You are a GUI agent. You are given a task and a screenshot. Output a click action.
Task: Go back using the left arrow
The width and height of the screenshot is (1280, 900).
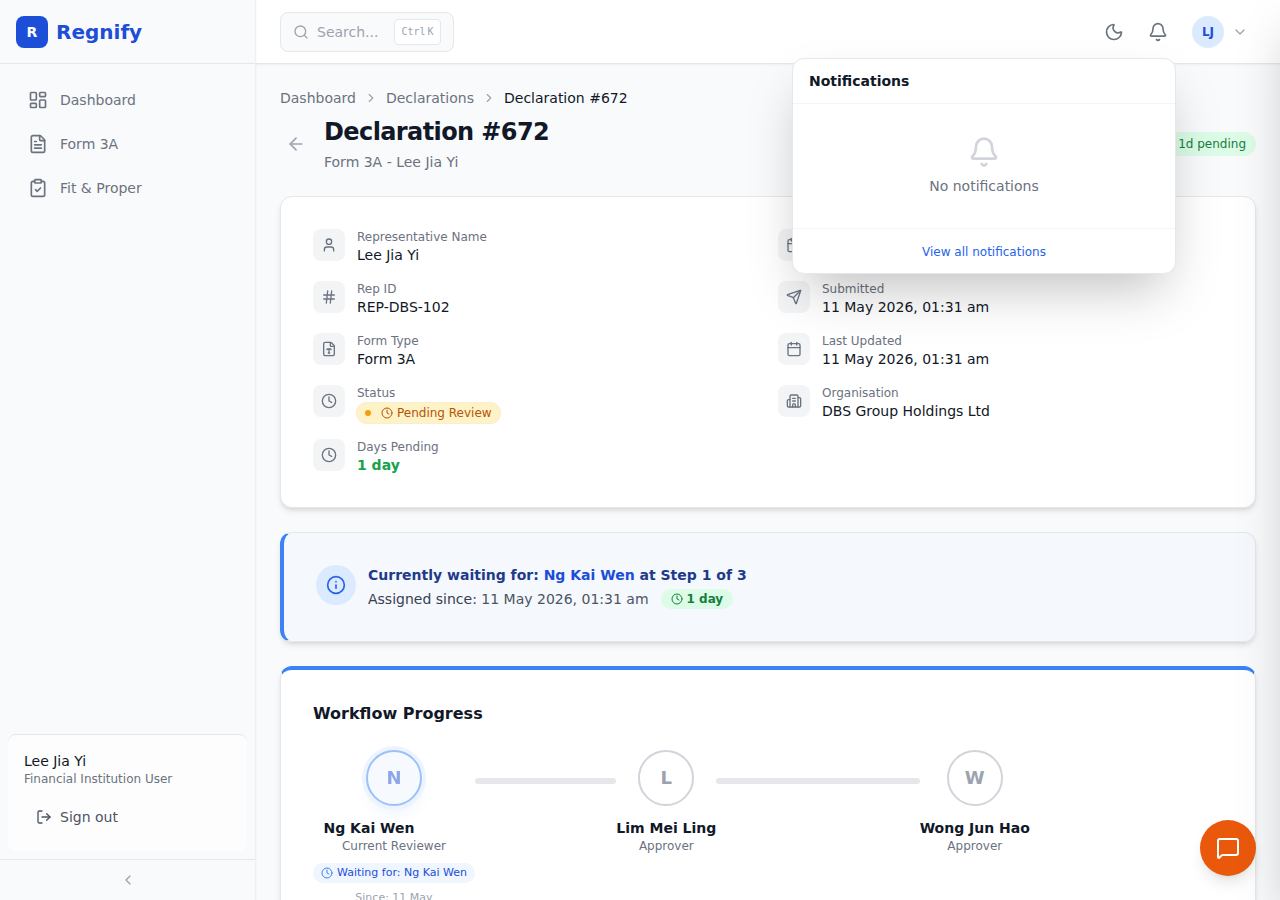click(x=296, y=144)
